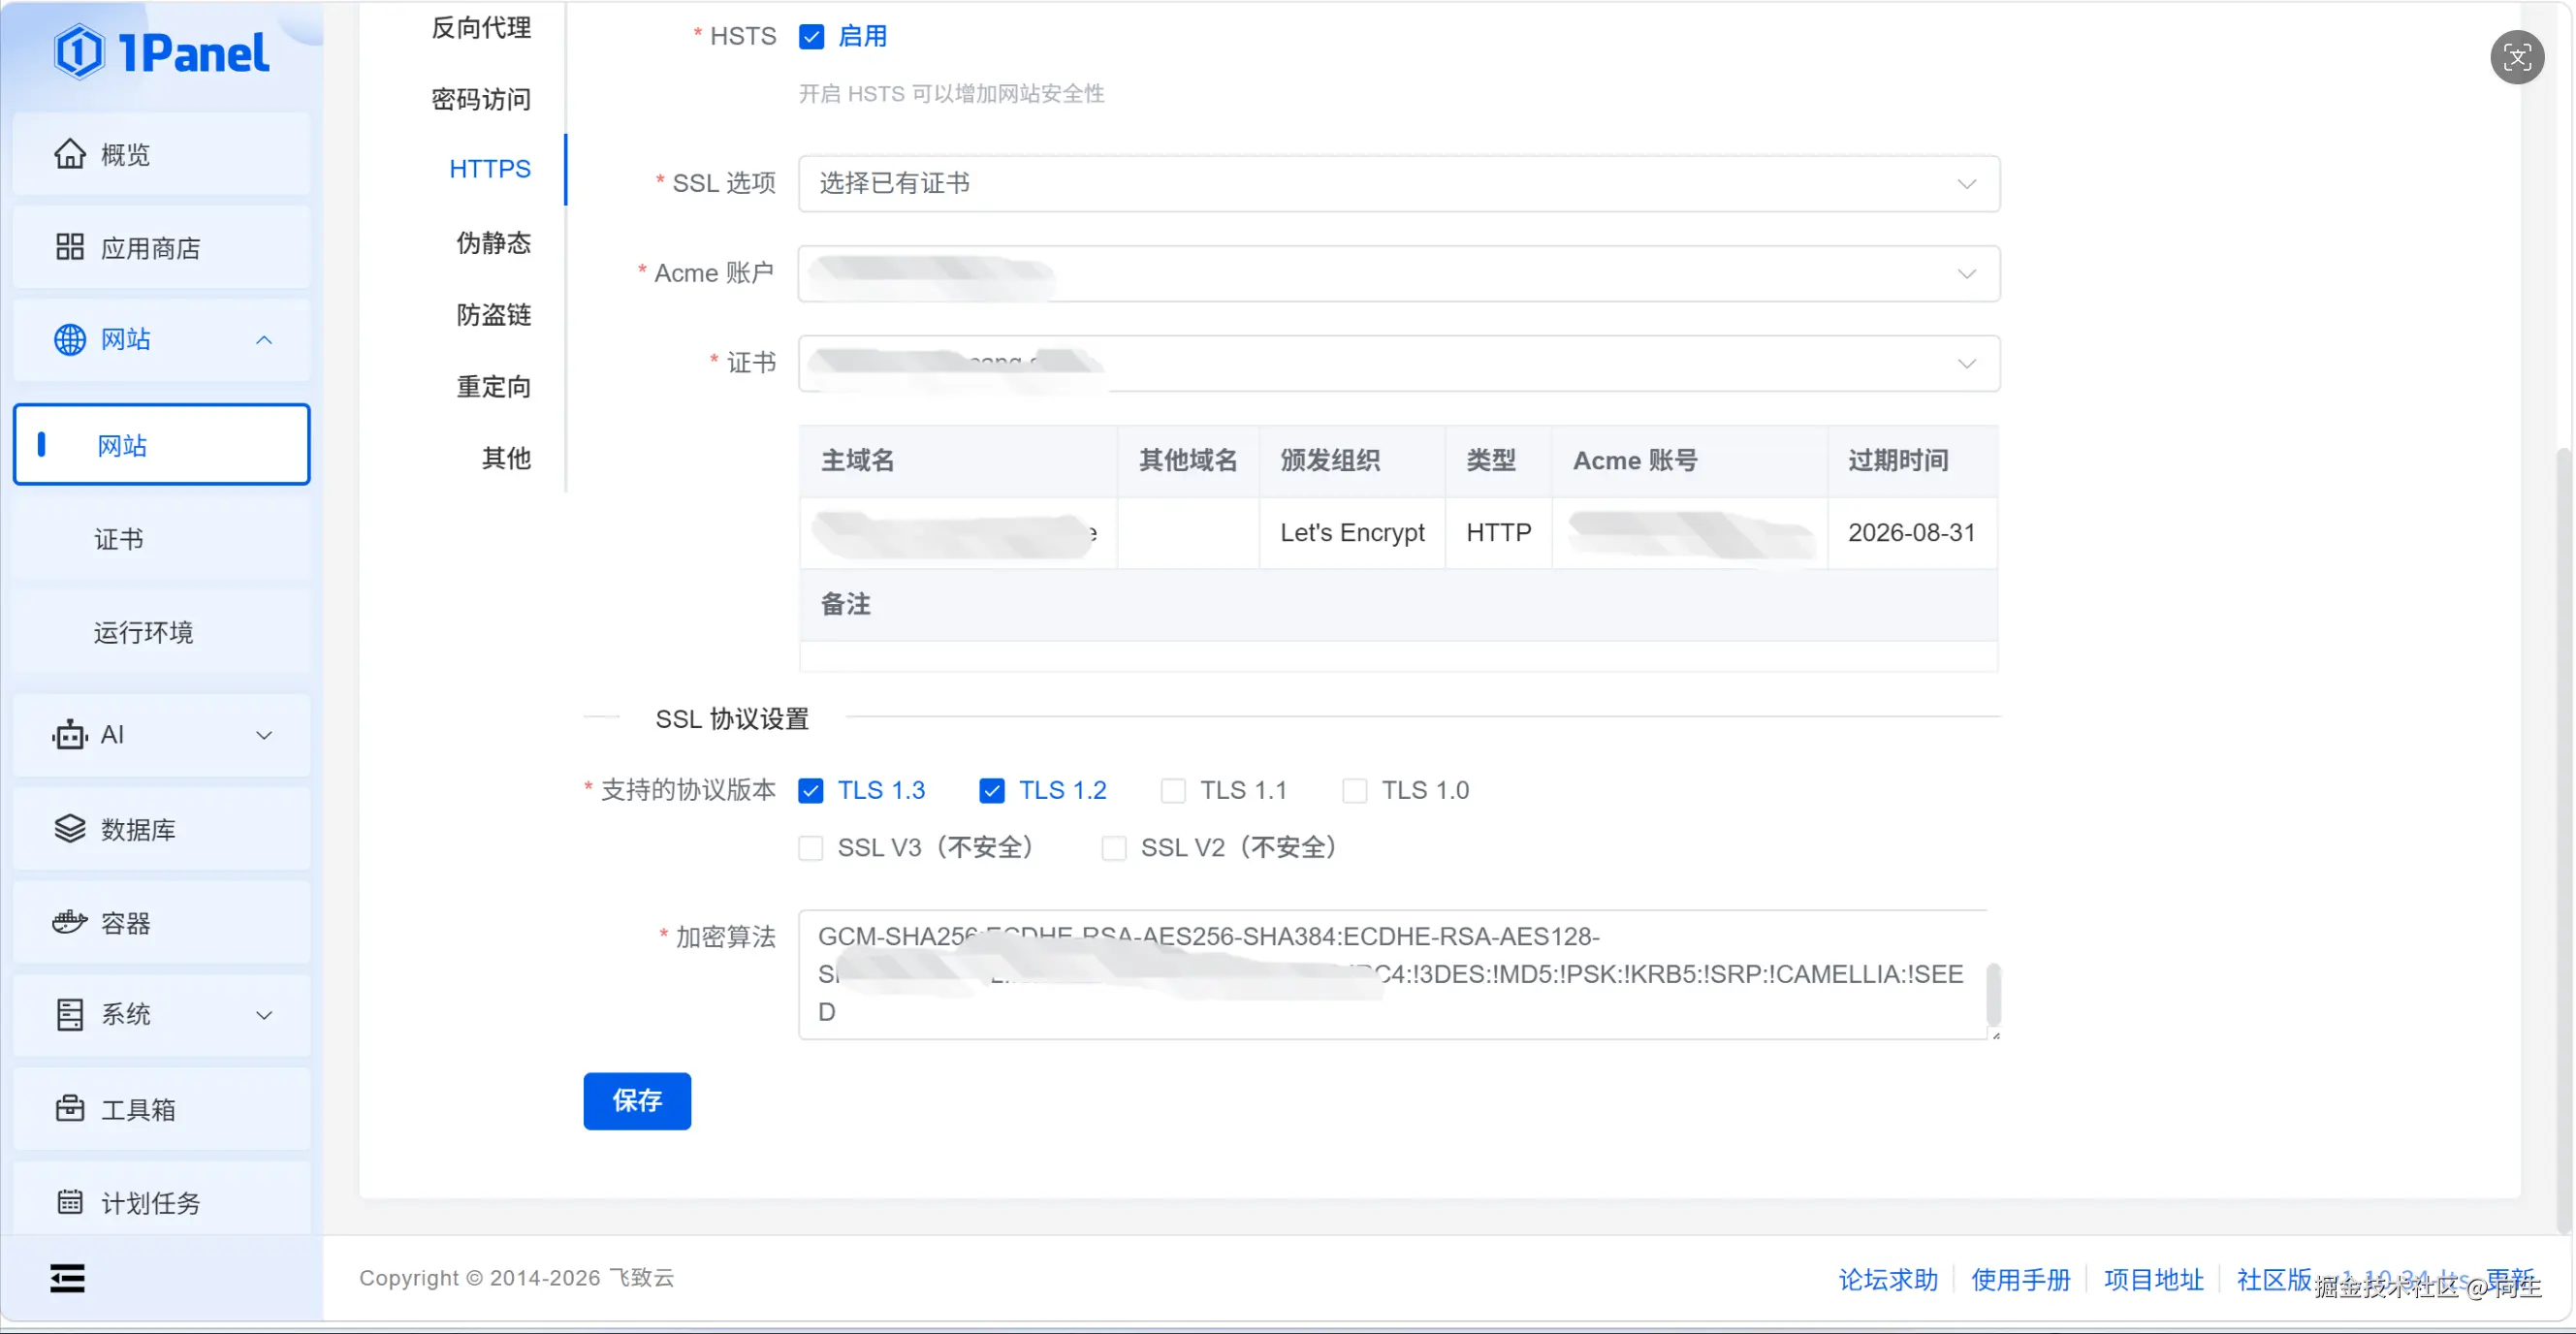Click the 2026-08-31 expiry date cell
The height and width of the screenshot is (1334, 2576).
coord(1912,533)
